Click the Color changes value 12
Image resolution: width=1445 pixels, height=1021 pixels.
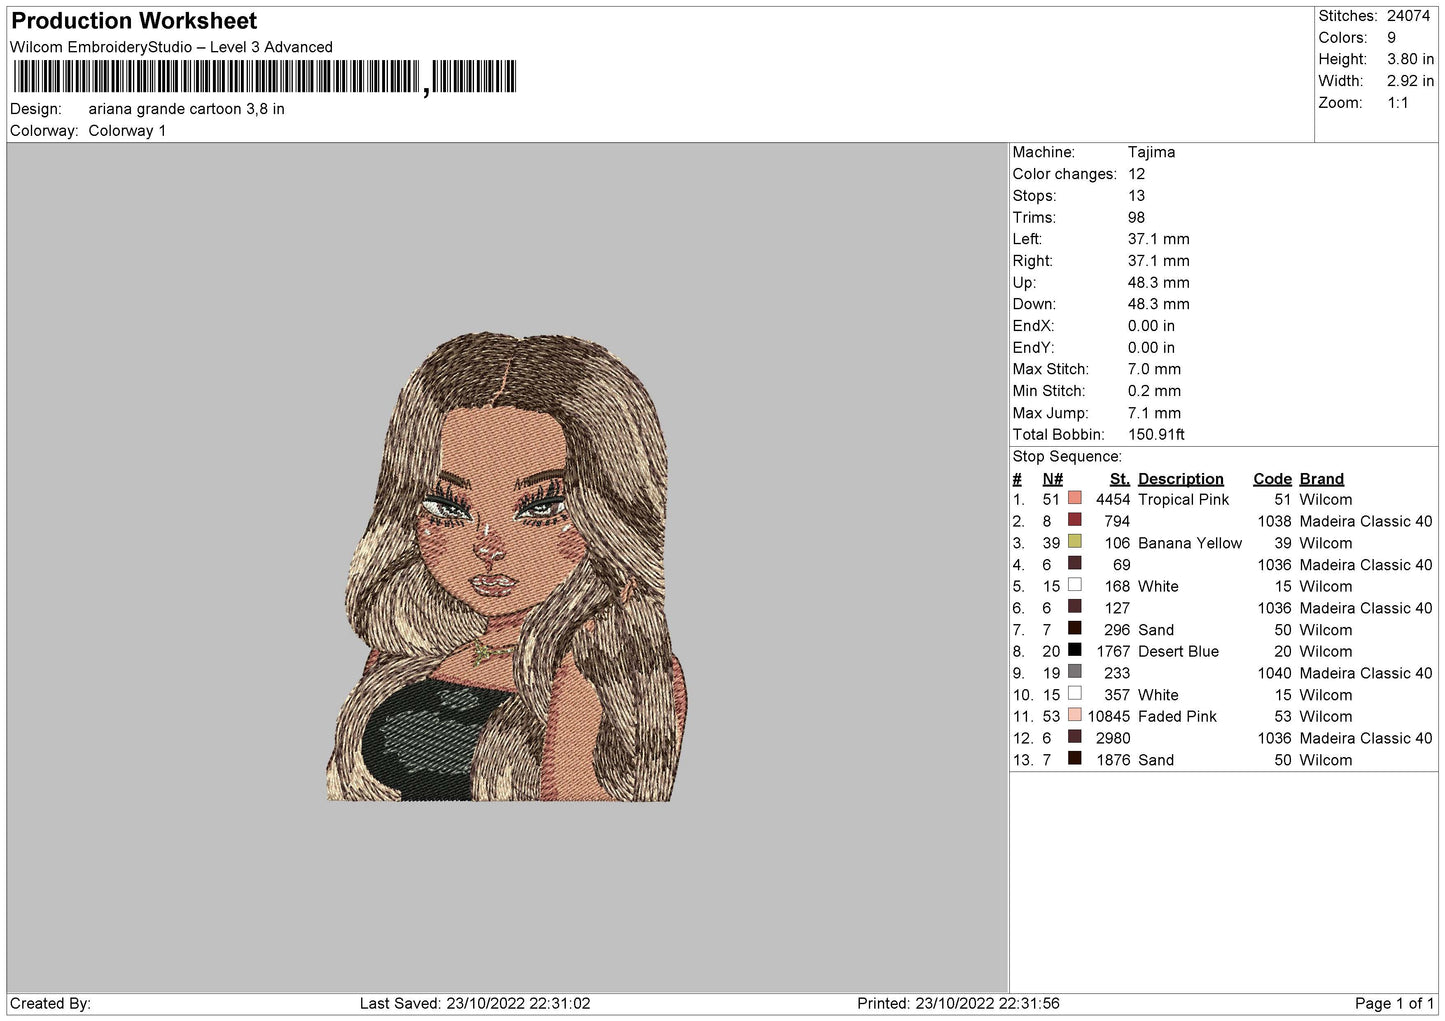click(x=1136, y=174)
